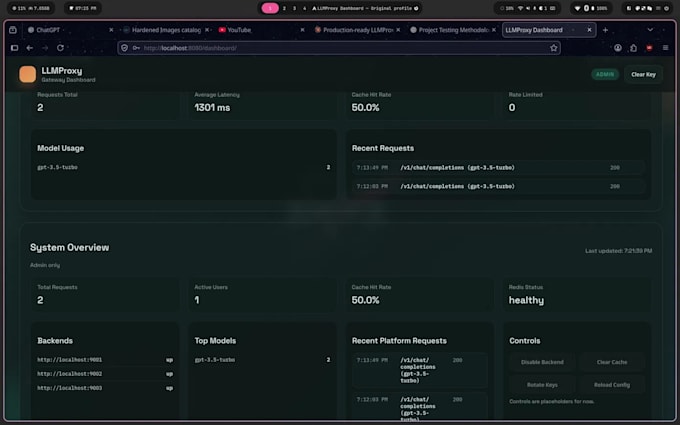Open the account profile icon in toolbar

pyautogui.click(x=618, y=48)
